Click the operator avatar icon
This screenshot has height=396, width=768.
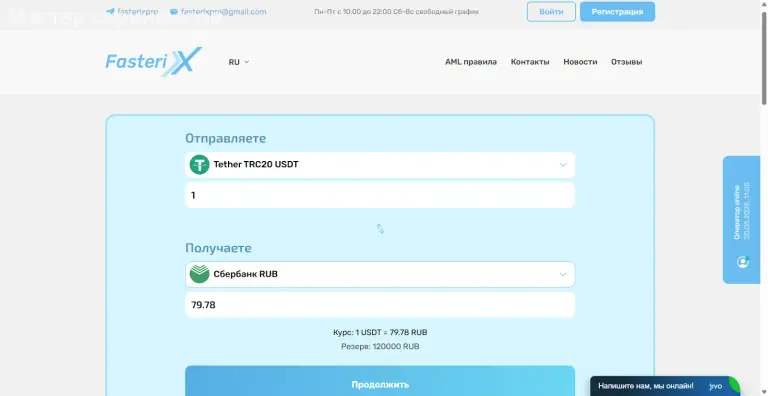[x=743, y=262]
